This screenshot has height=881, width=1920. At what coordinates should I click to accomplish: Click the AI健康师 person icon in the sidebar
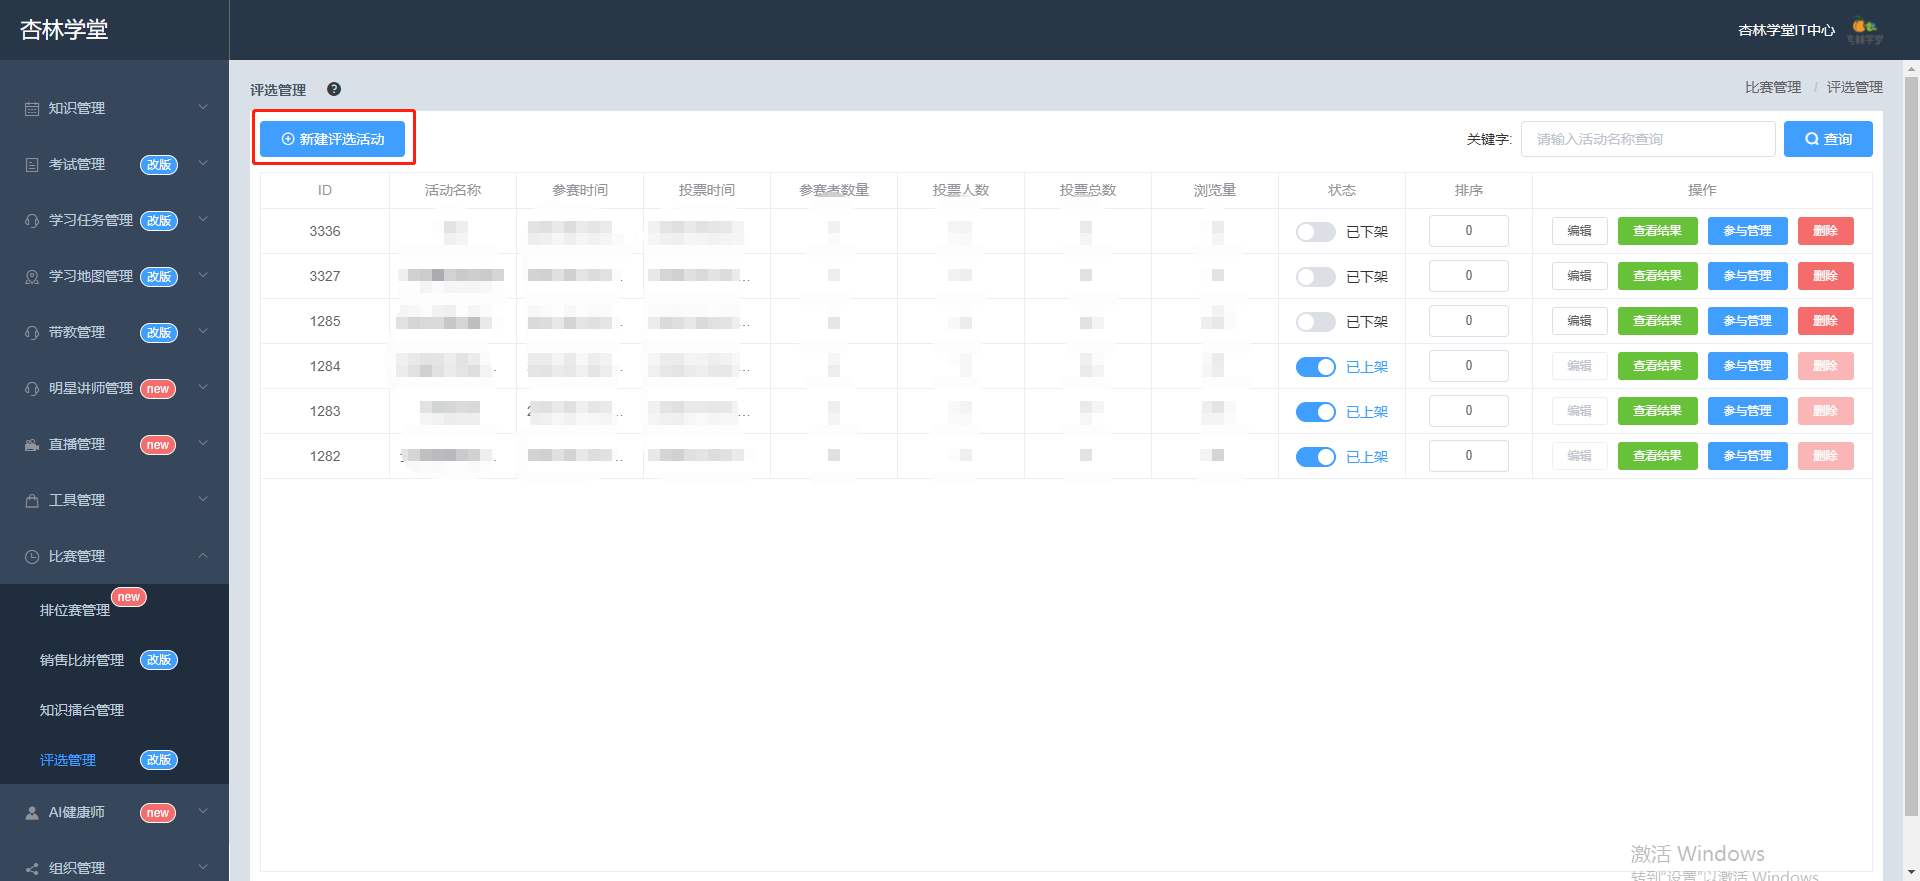pos(32,812)
